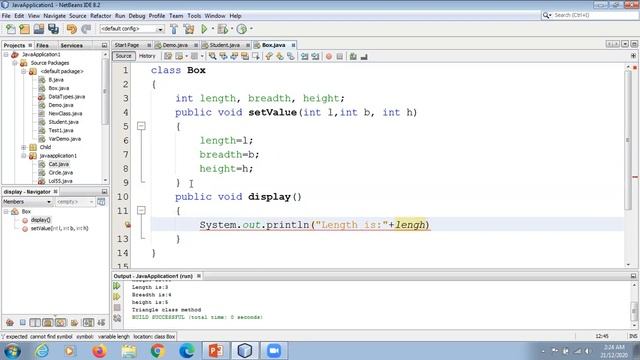The height and width of the screenshot is (360, 640).
Task: Click the Re-run green arrows in Output
Action: click(x=117, y=286)
